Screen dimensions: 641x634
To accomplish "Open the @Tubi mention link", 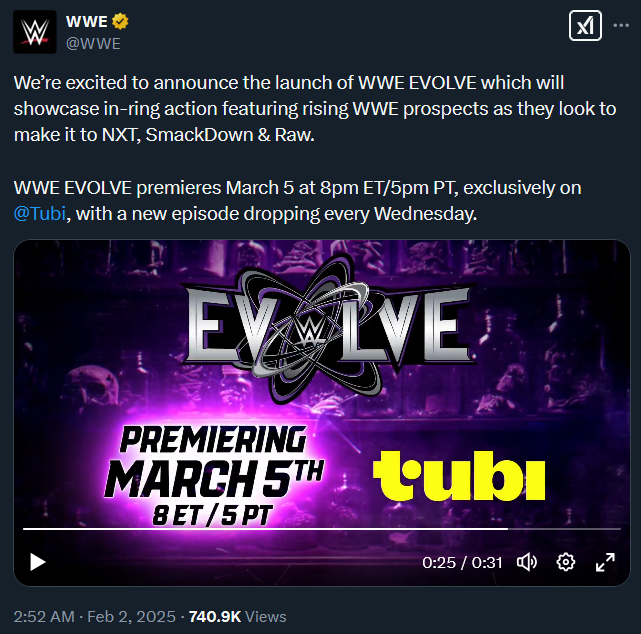I will [40, 214].
